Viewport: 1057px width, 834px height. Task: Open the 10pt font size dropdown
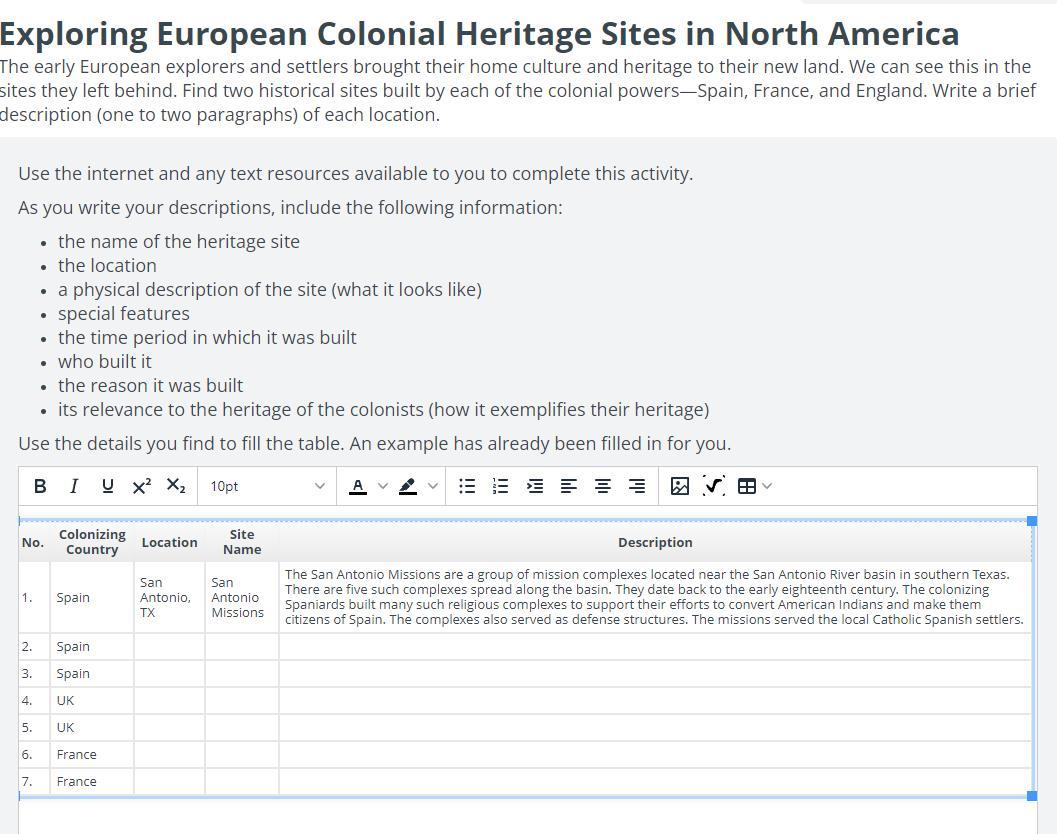(x=267, y=486)
